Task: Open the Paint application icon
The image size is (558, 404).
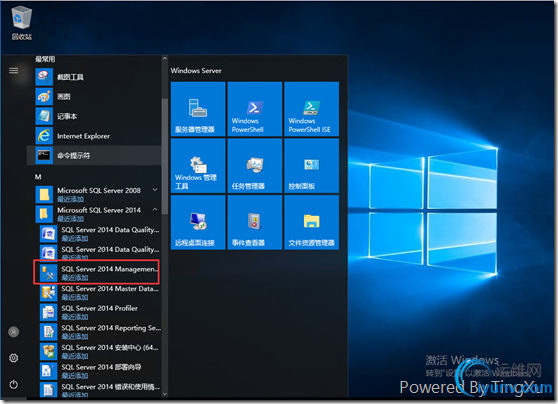Action: [x=44, y=96]
